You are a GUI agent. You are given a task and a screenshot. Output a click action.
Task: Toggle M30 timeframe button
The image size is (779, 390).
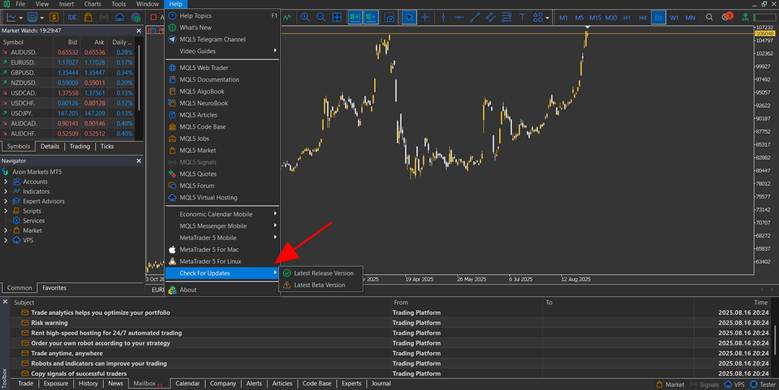611,18
